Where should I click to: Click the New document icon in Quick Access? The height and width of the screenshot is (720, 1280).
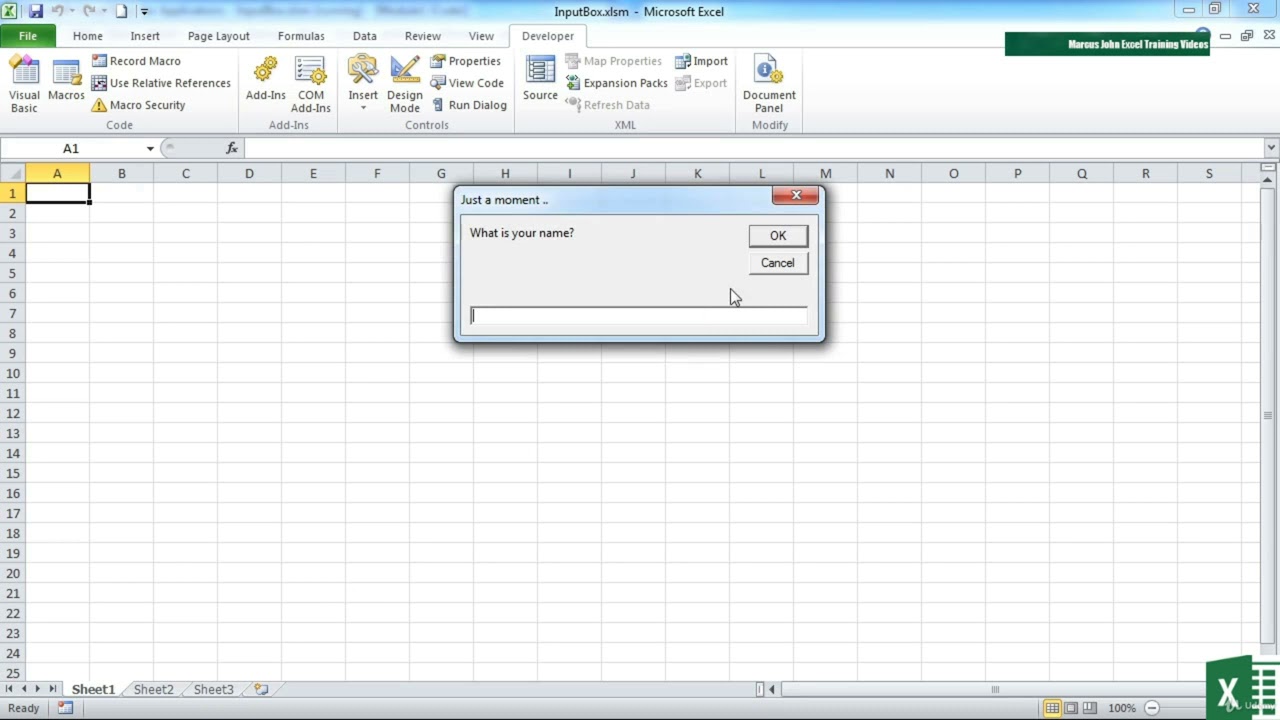point(122,11)
